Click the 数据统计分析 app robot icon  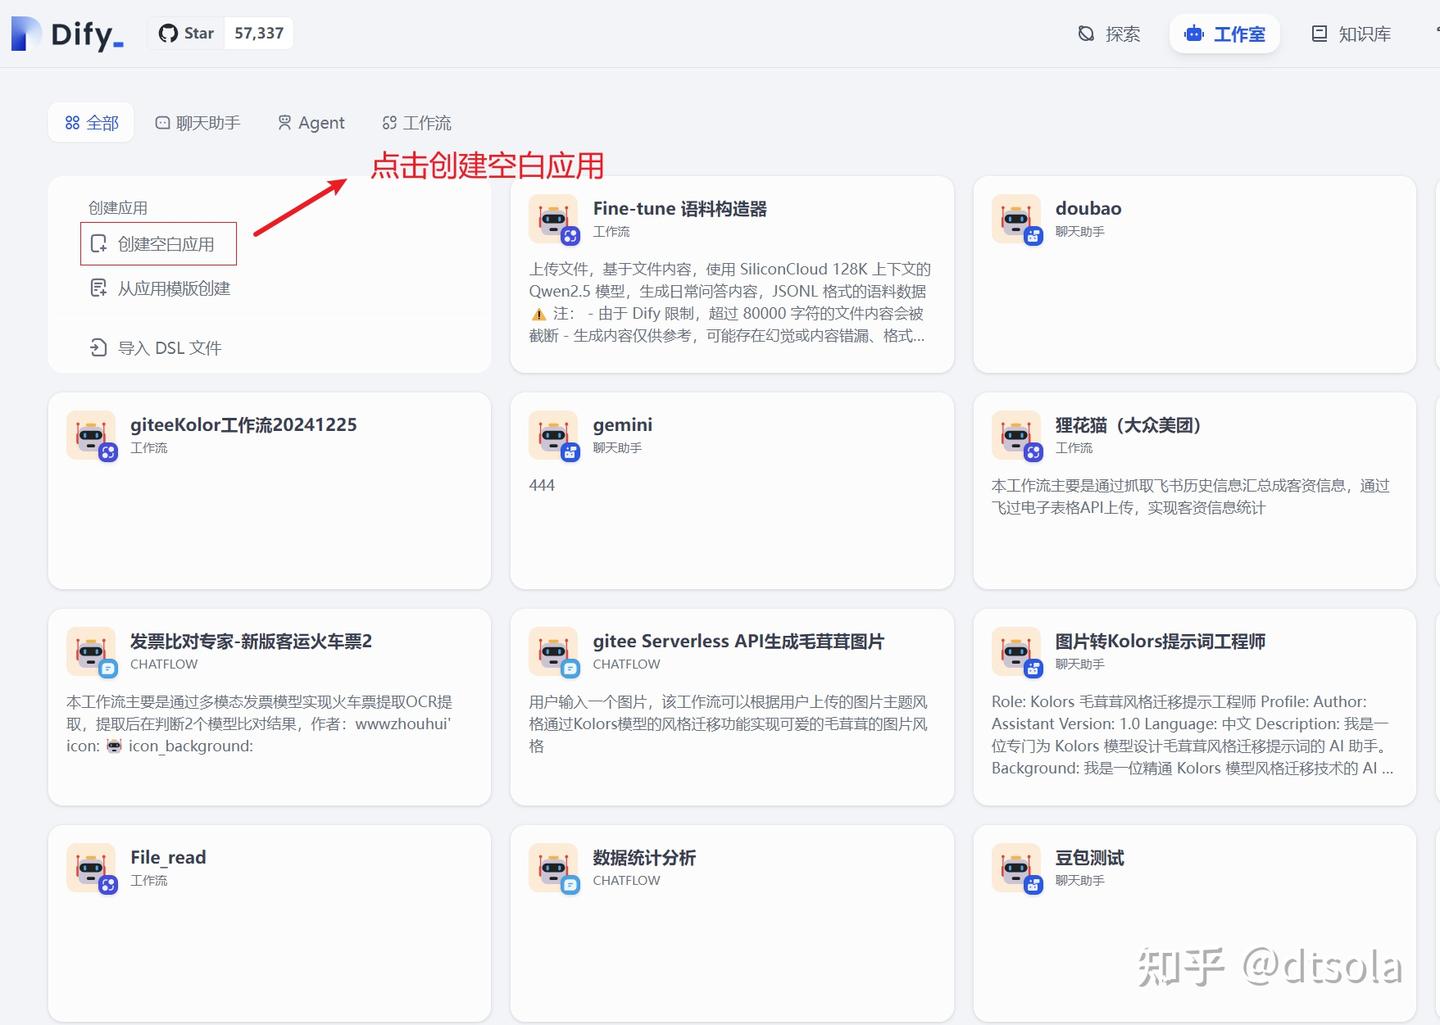click(553, 868)
